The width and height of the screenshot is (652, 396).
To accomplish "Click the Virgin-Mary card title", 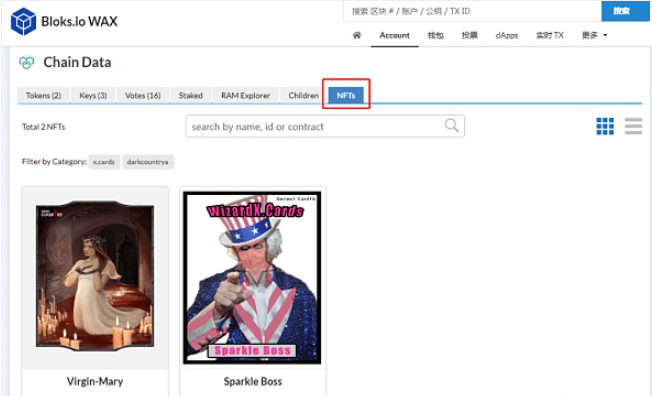I will 95,381.
